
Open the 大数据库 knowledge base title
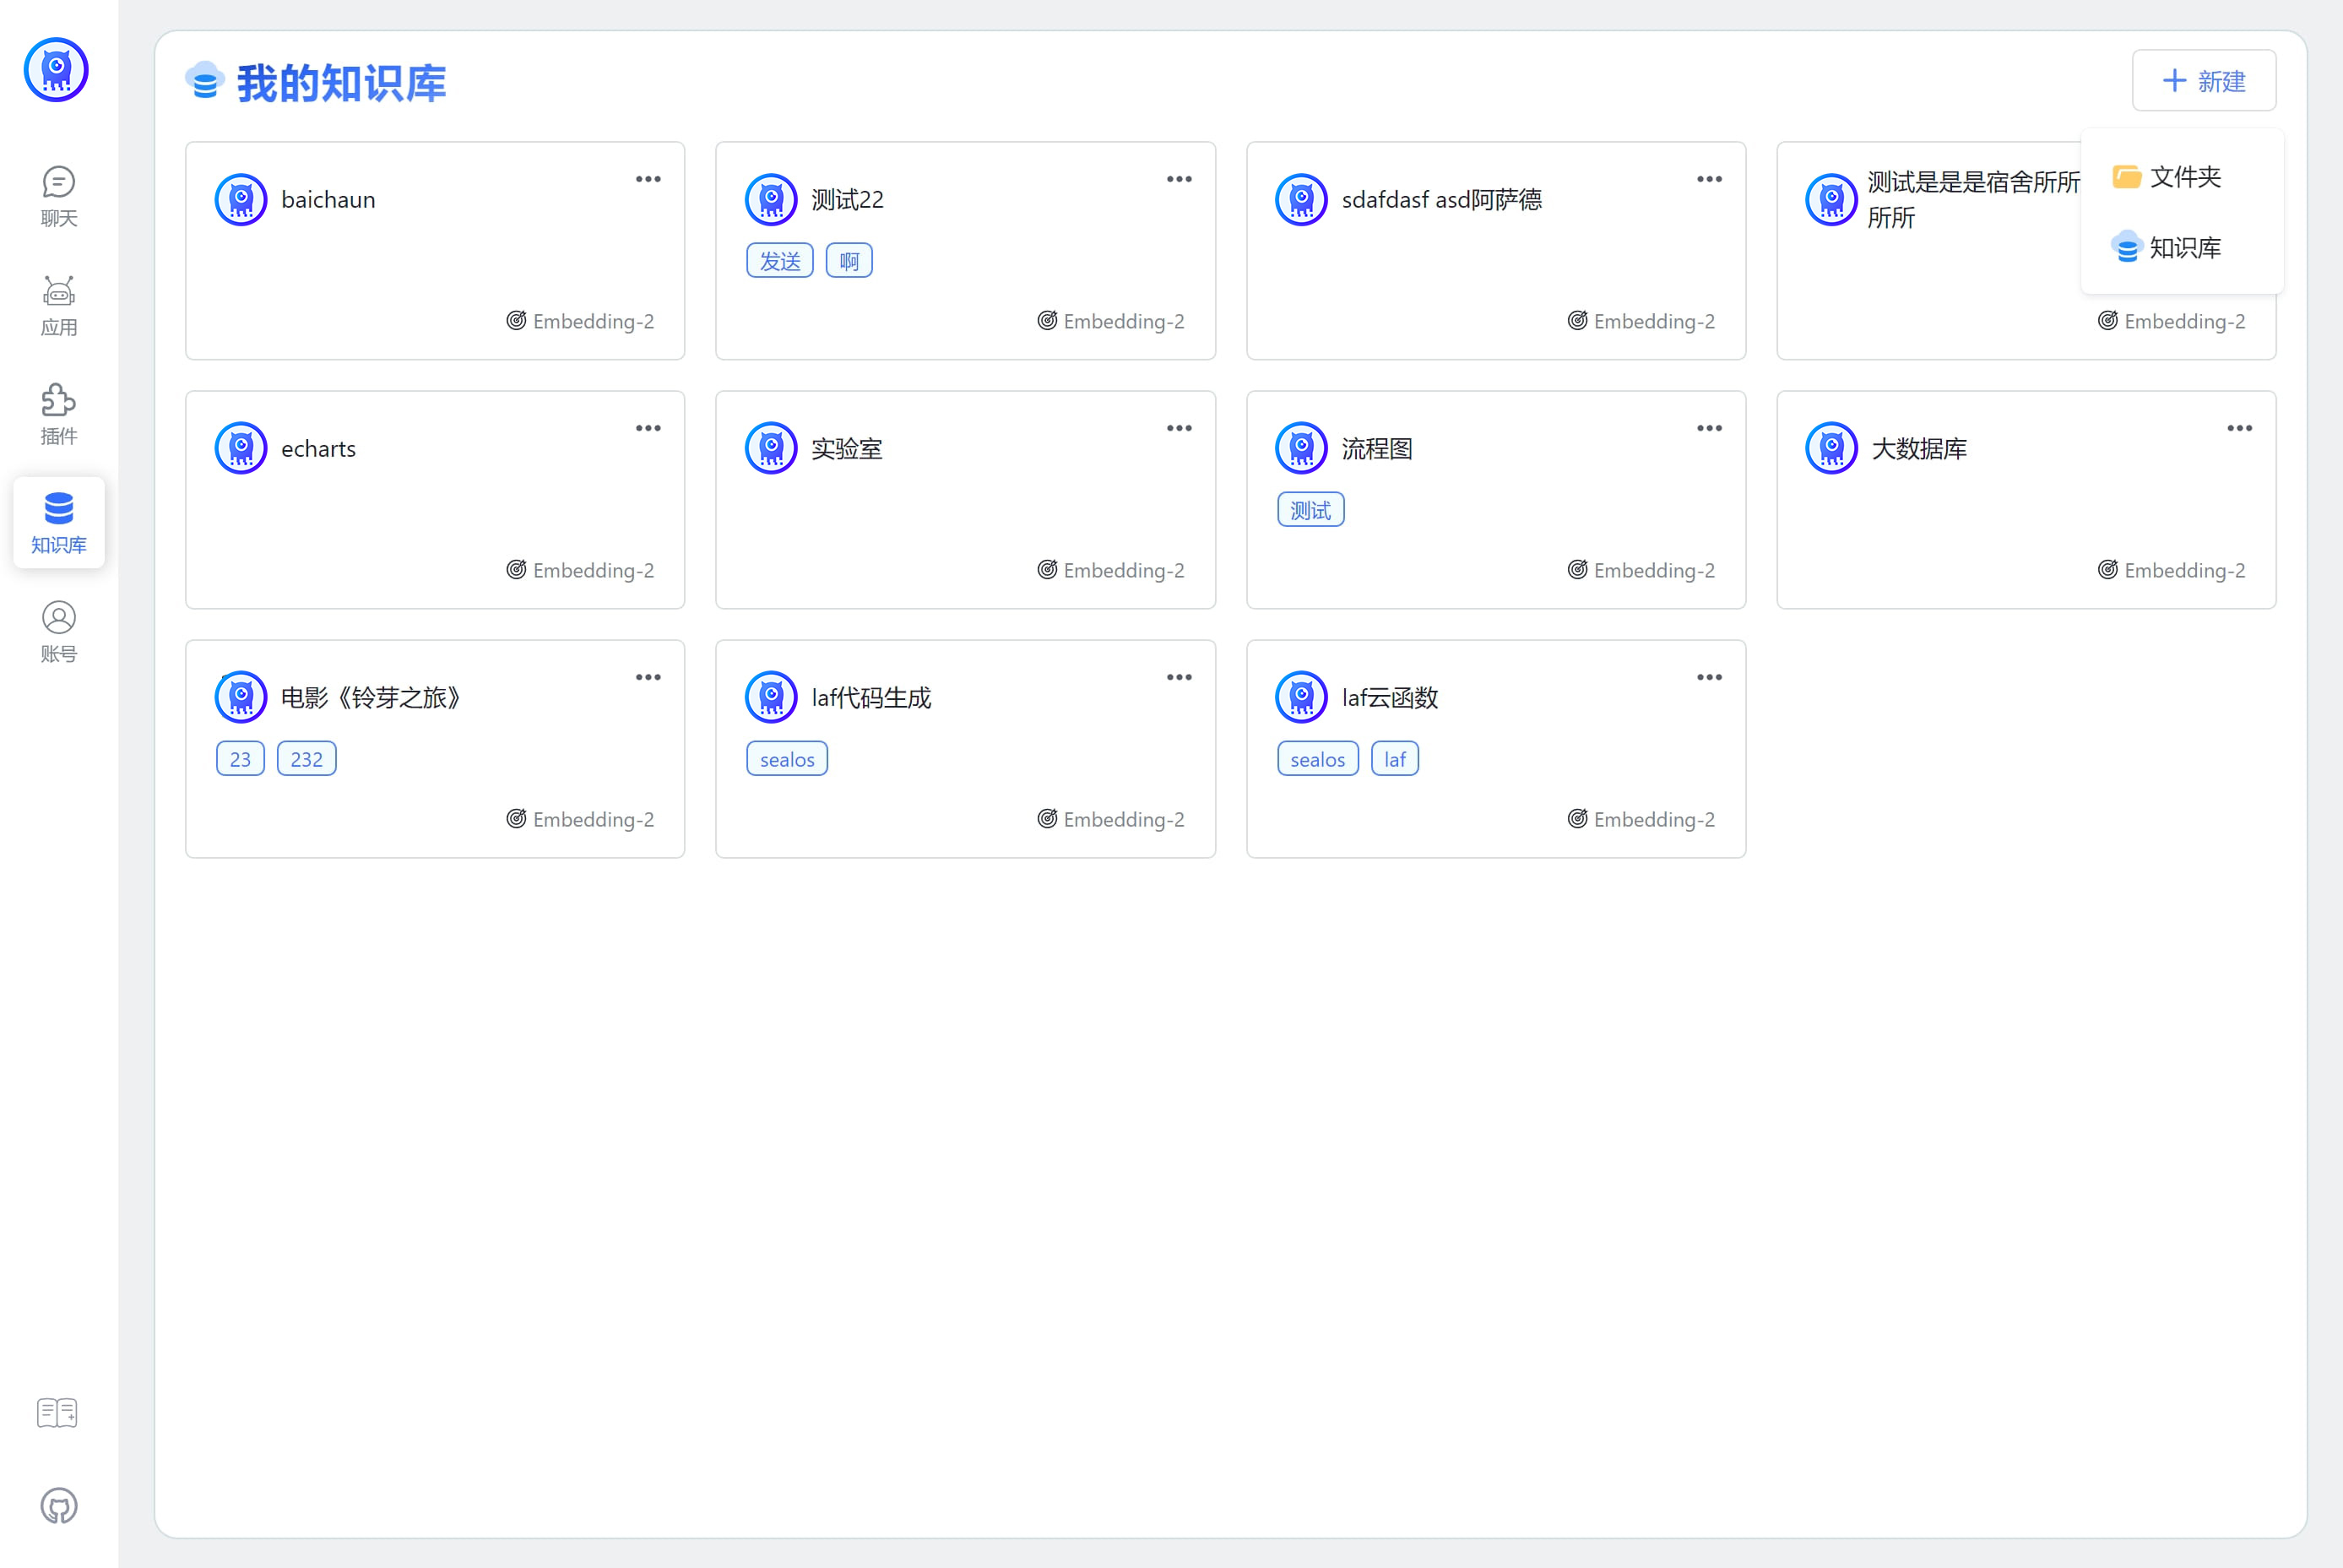[x=1919, y=449]
